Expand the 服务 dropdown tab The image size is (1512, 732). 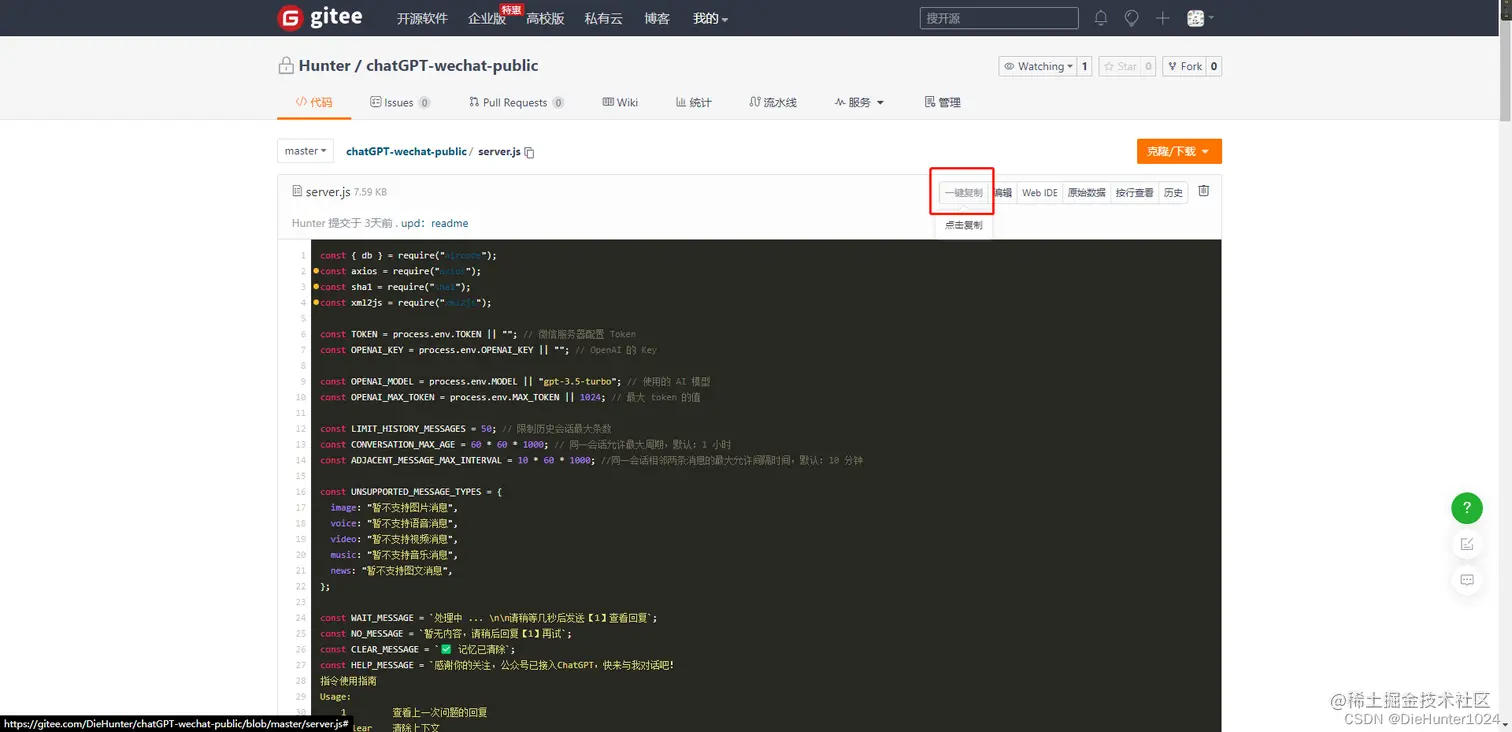(x=860, y=102)
